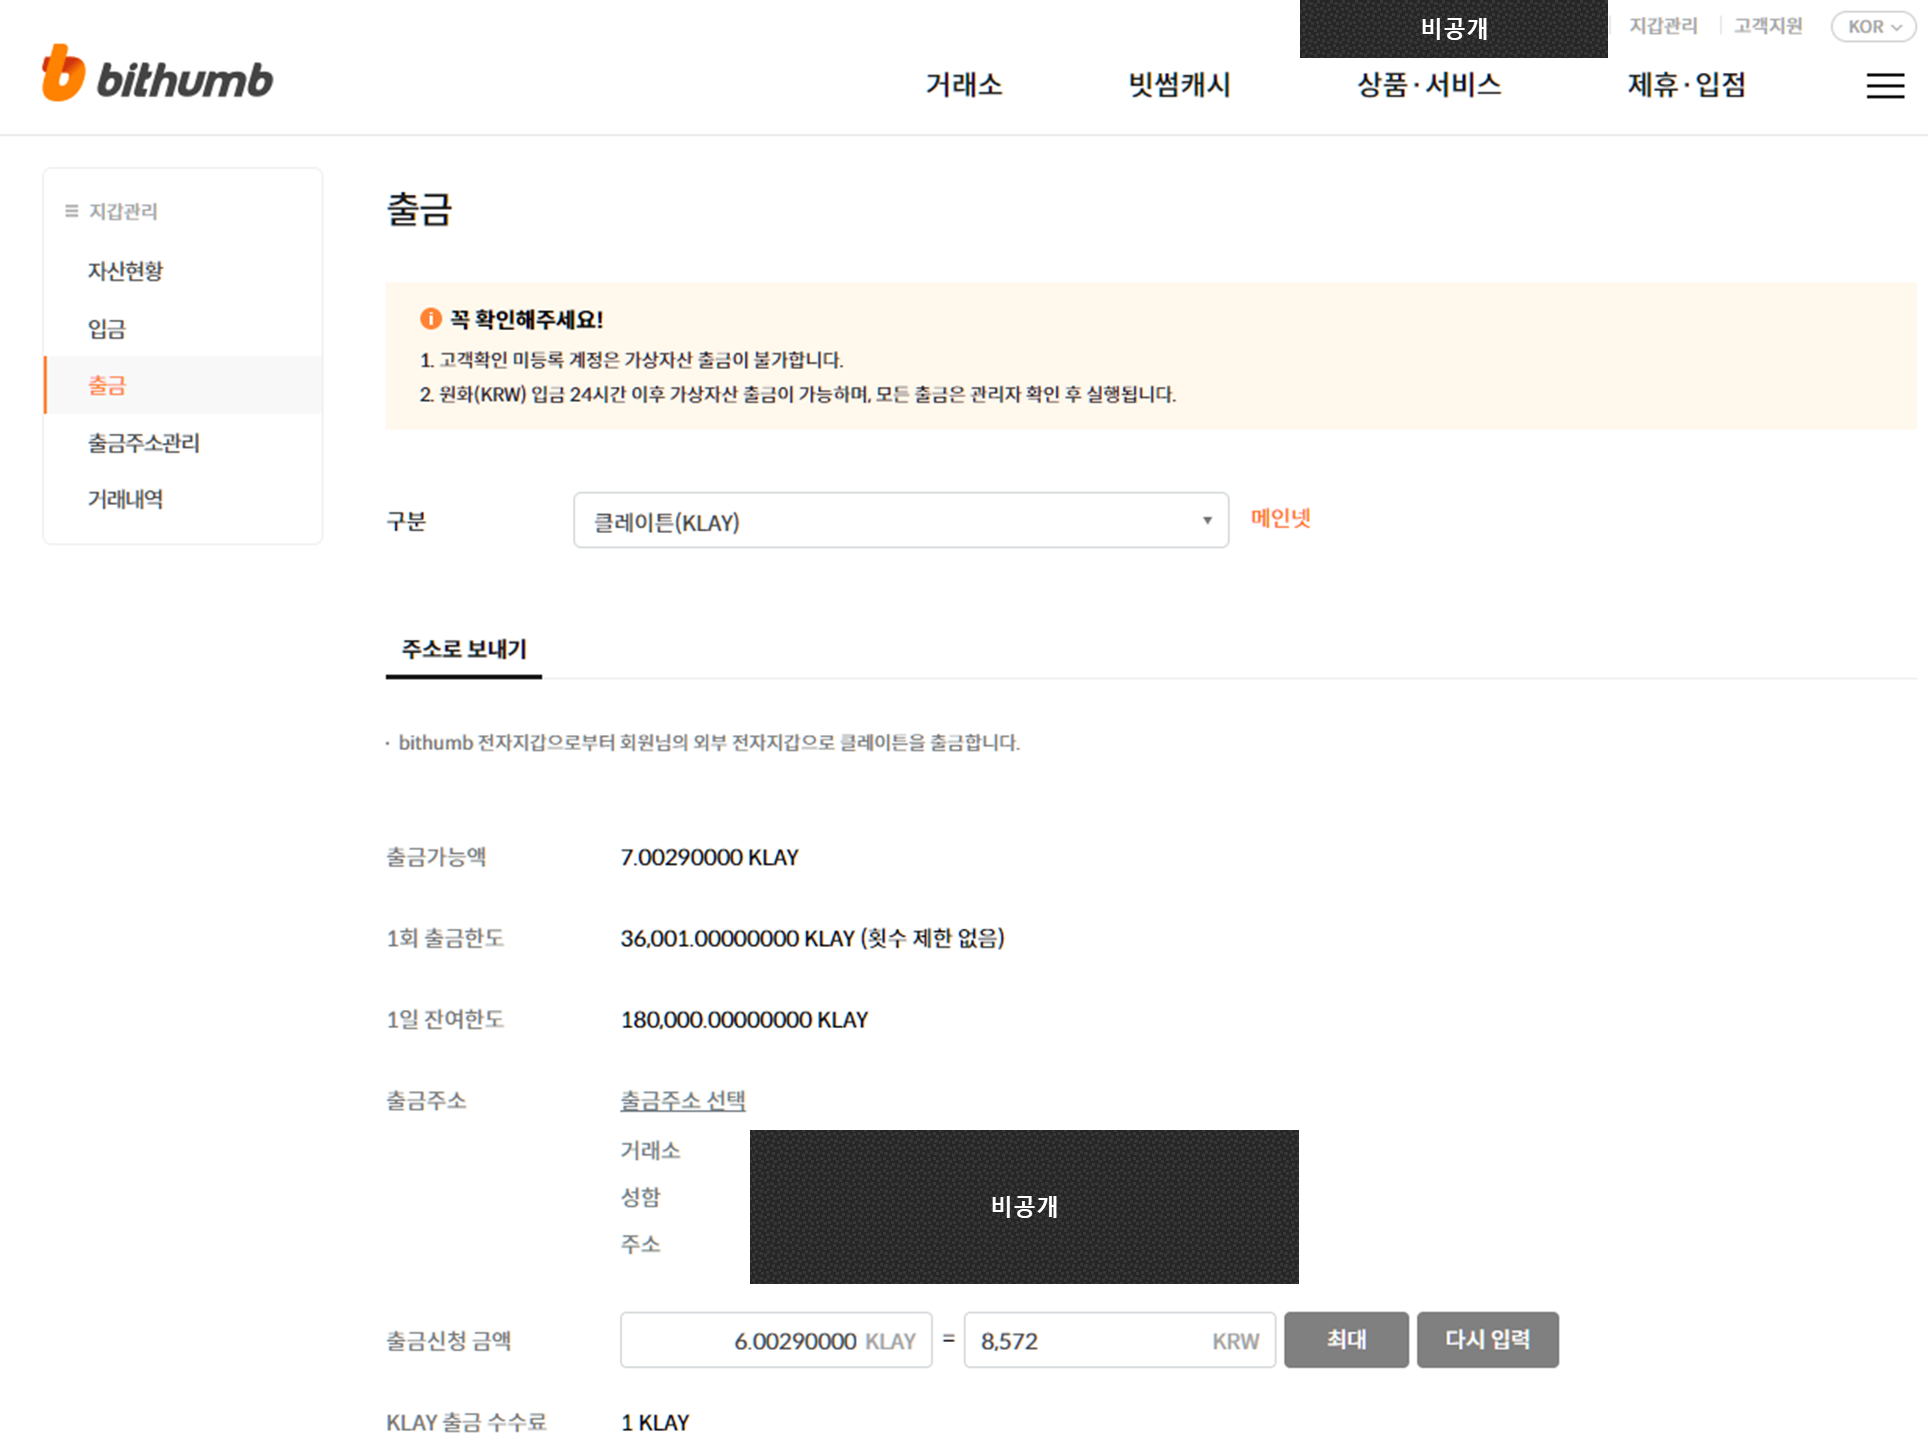Click the orange info warning icon
Viewport: 1928px width, 1443px height.
pos(430,319)
